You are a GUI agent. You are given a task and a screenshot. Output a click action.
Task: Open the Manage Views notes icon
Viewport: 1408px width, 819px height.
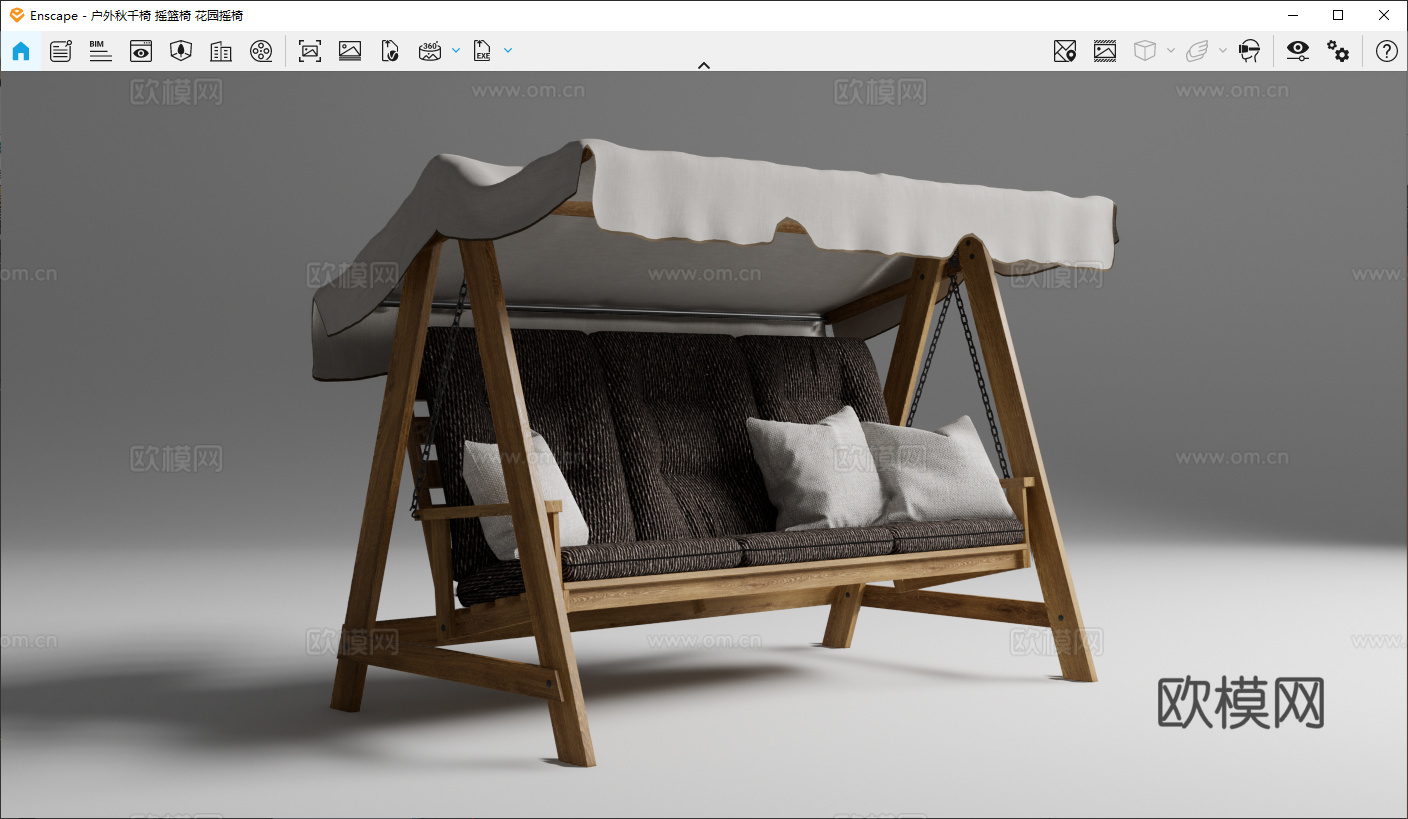(61, 51)
